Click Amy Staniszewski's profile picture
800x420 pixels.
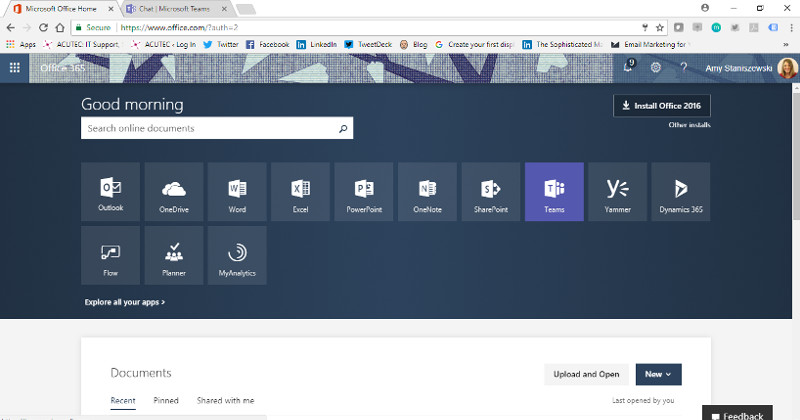point(787,68)
